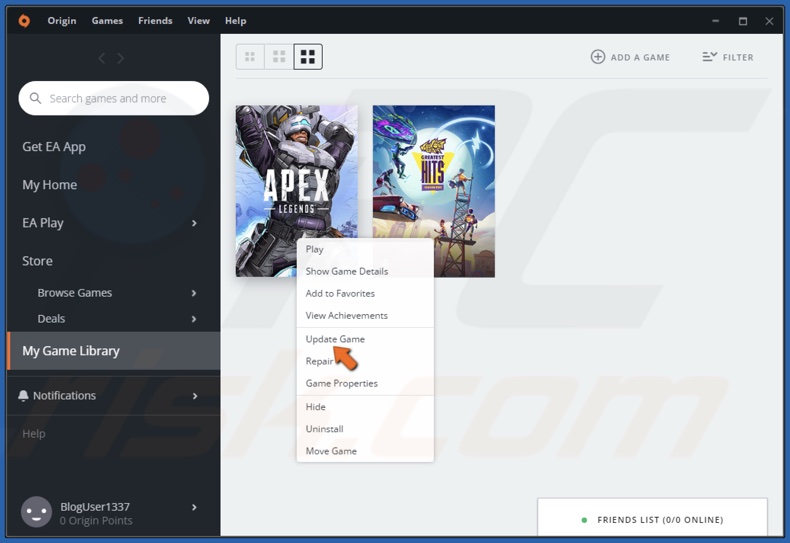
Task: Expand the EA Play submenu chevron
Action: tap(194, 223)
